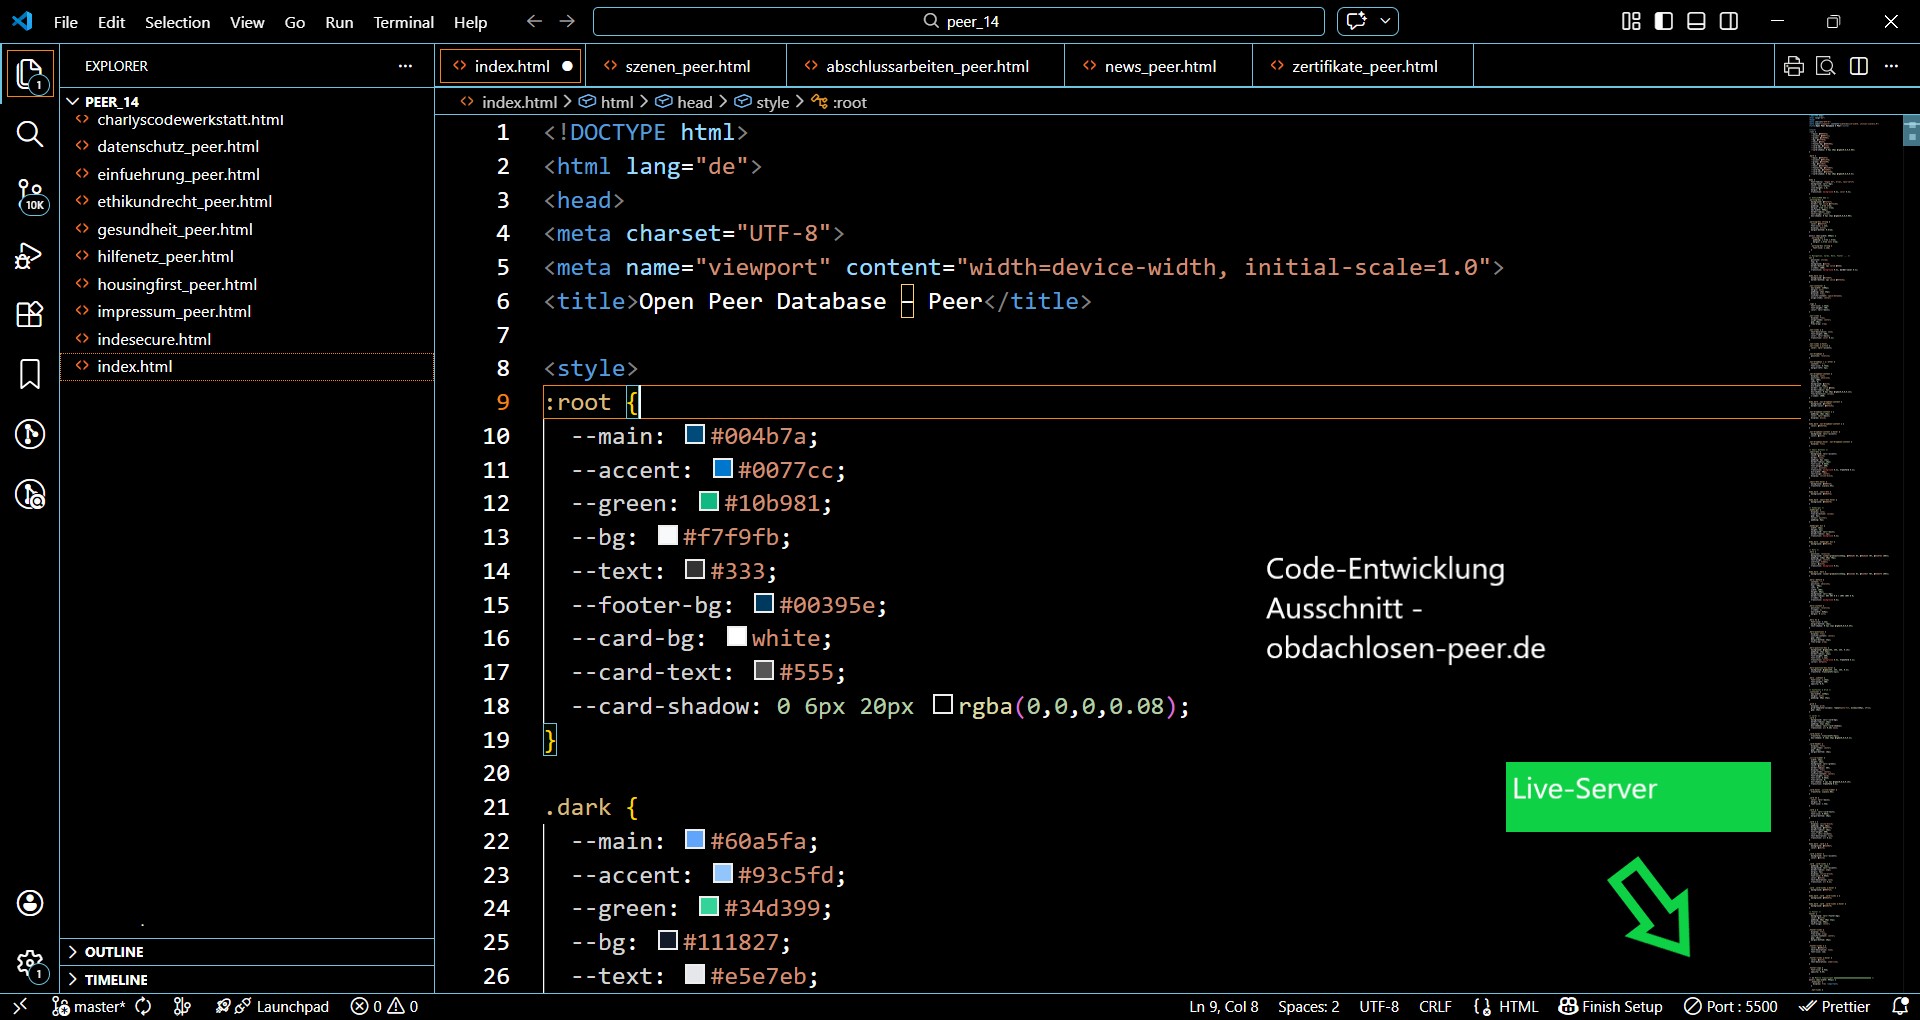Toggle primary side bar visibility
Image resolution: width=1920 pixels, height=1020 pixels.
(1664, 21)
